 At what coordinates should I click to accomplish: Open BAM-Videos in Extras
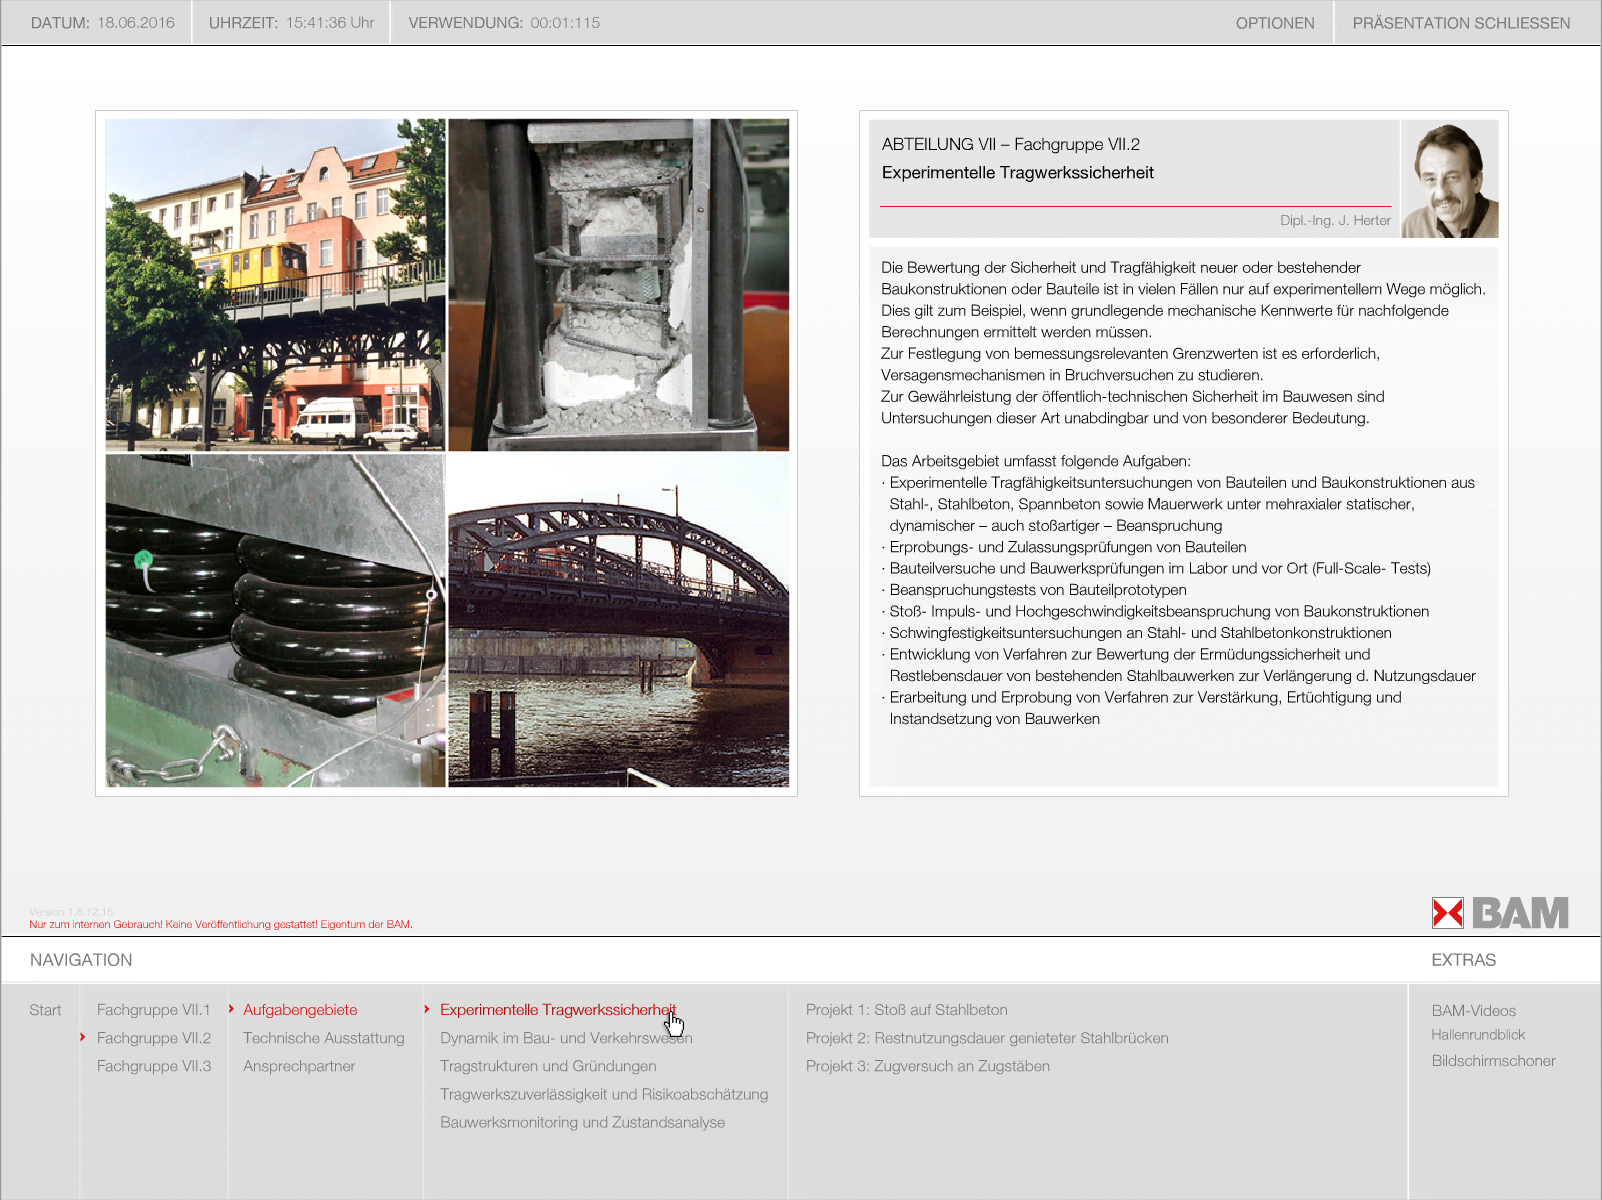[x=1473, y=1011]
